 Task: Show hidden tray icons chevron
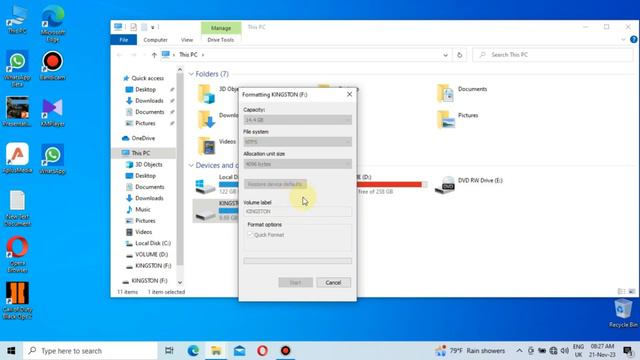click(x=519, y=351)
